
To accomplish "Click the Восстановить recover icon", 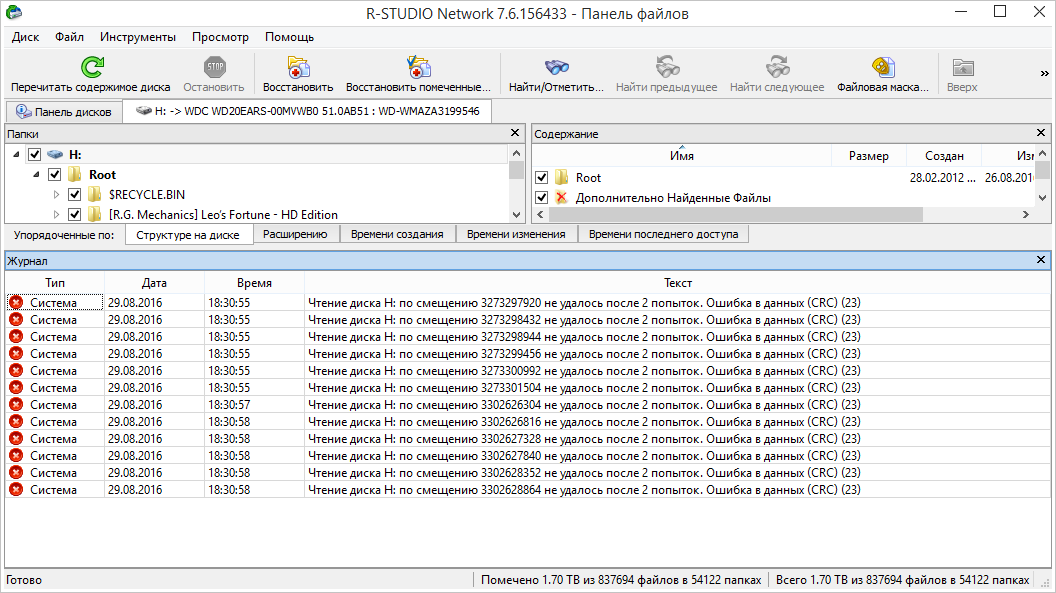I will tap(298, 67).
